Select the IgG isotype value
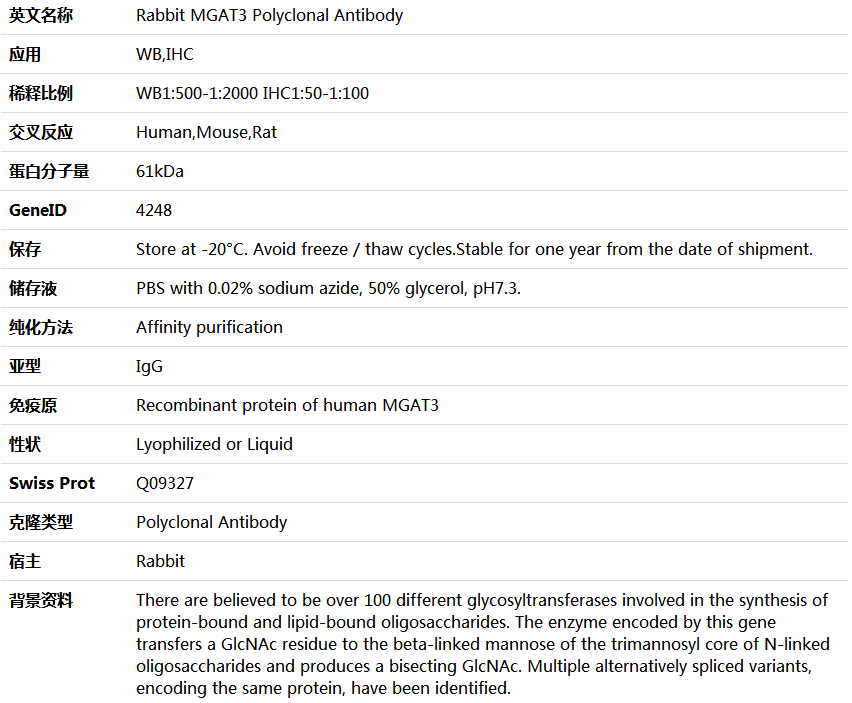 pyautogui.click(x=149, y=367)
